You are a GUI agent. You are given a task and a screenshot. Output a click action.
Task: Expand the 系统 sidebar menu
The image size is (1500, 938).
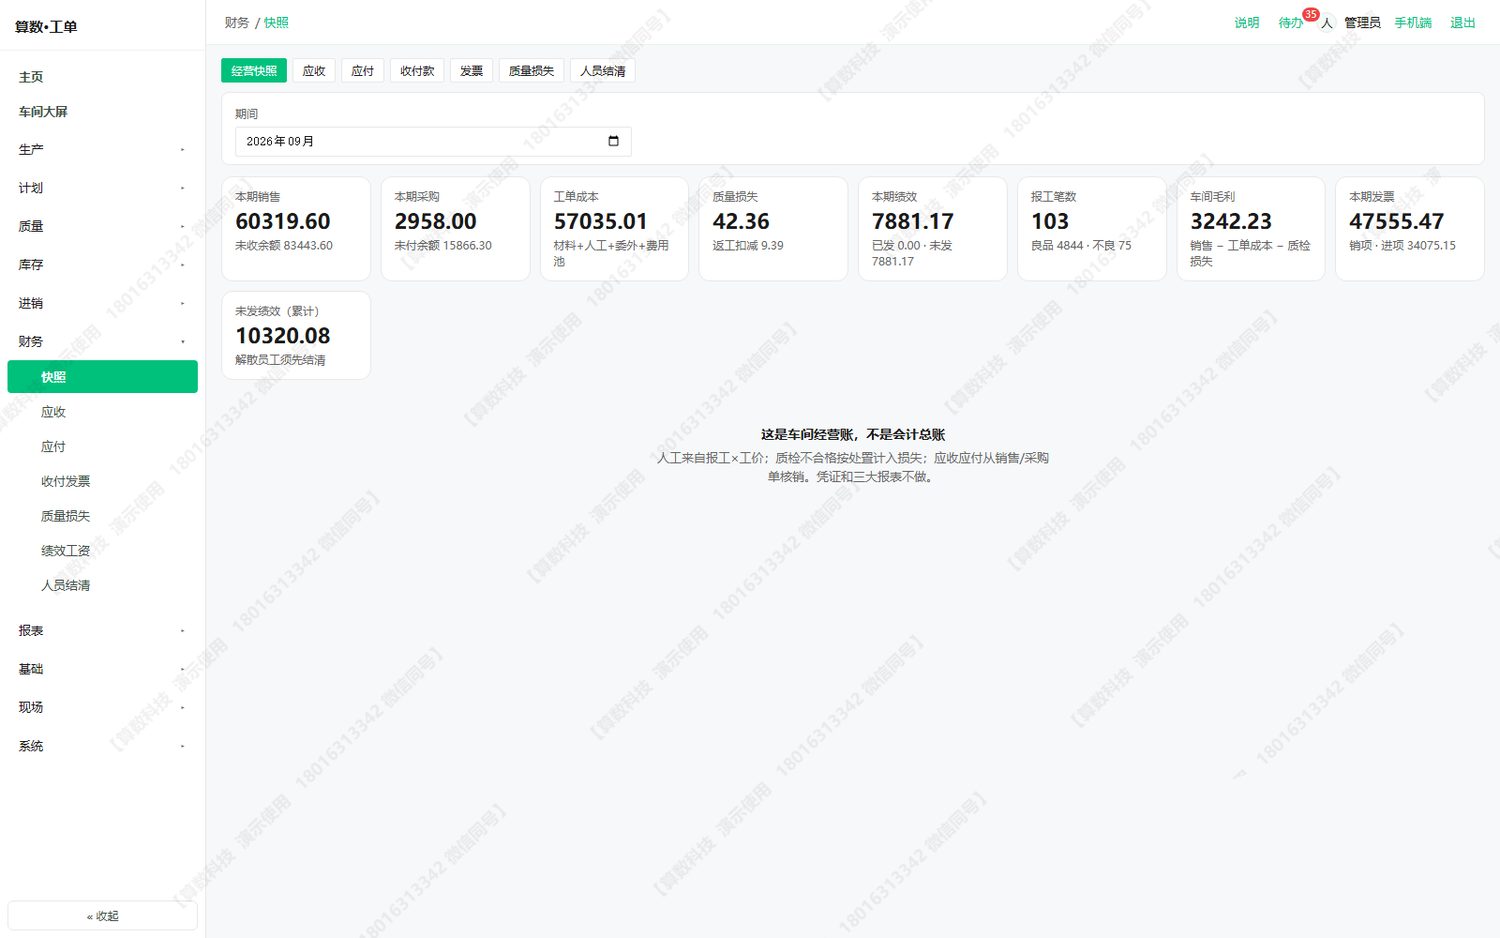(102, 746)
